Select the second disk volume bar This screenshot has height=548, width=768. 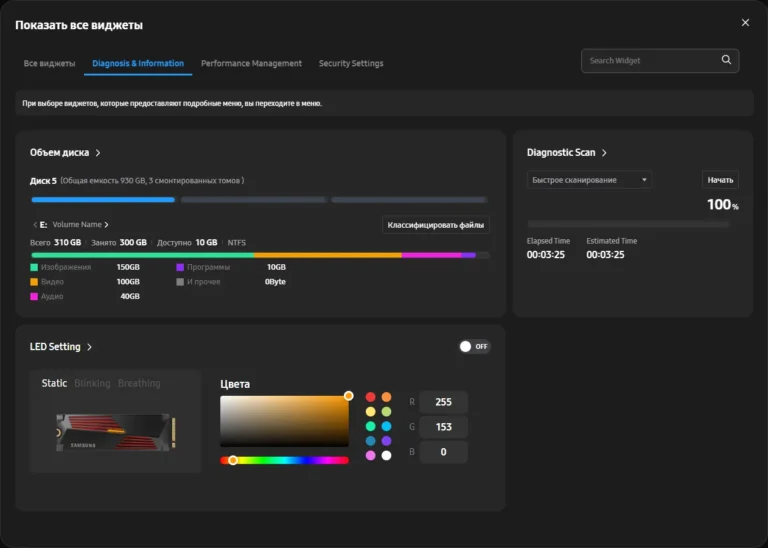point(253,200)
